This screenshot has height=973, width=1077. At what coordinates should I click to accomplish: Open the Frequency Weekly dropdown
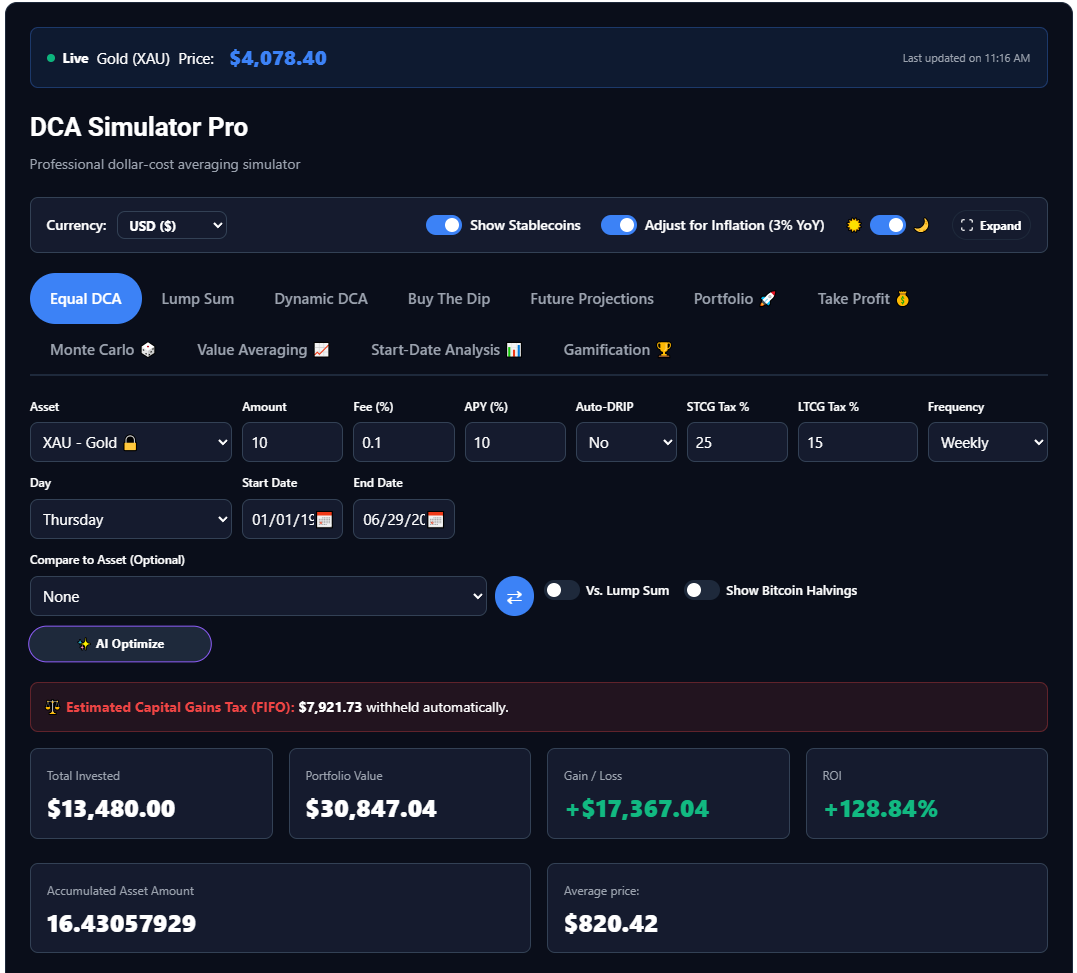(987, 442)
